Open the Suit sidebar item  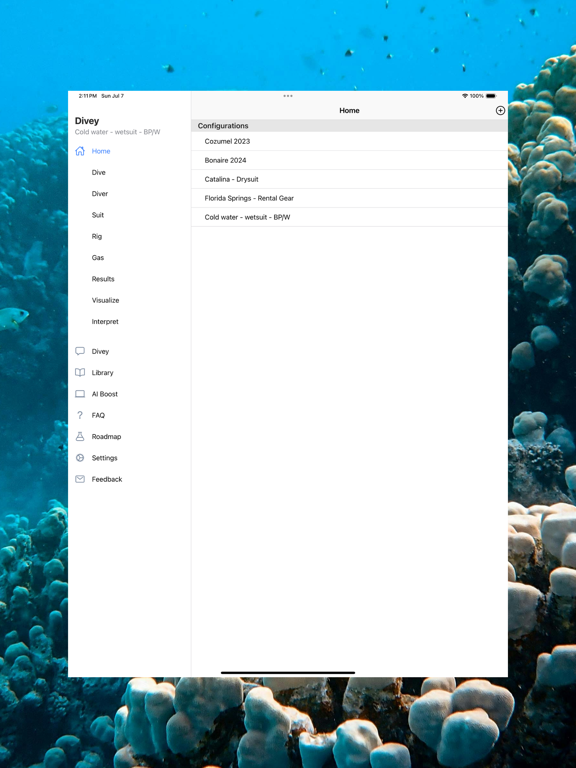tap(97, 215)
